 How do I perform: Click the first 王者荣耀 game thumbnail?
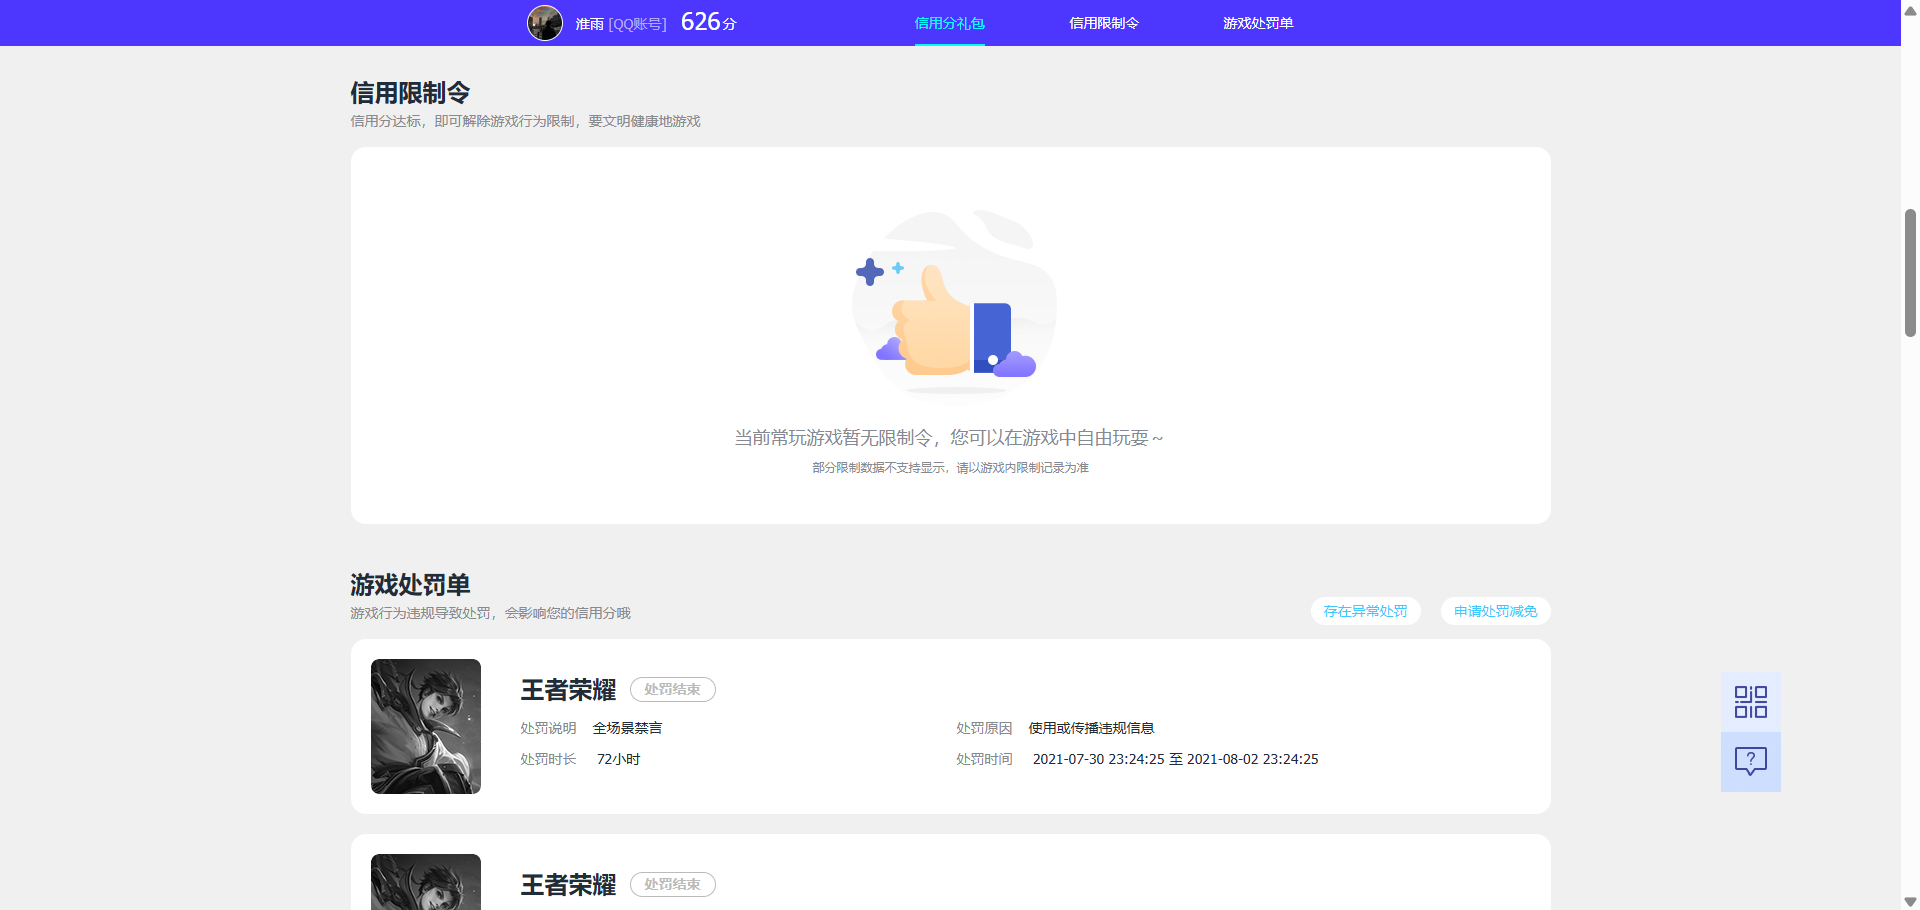coord(426,726)
